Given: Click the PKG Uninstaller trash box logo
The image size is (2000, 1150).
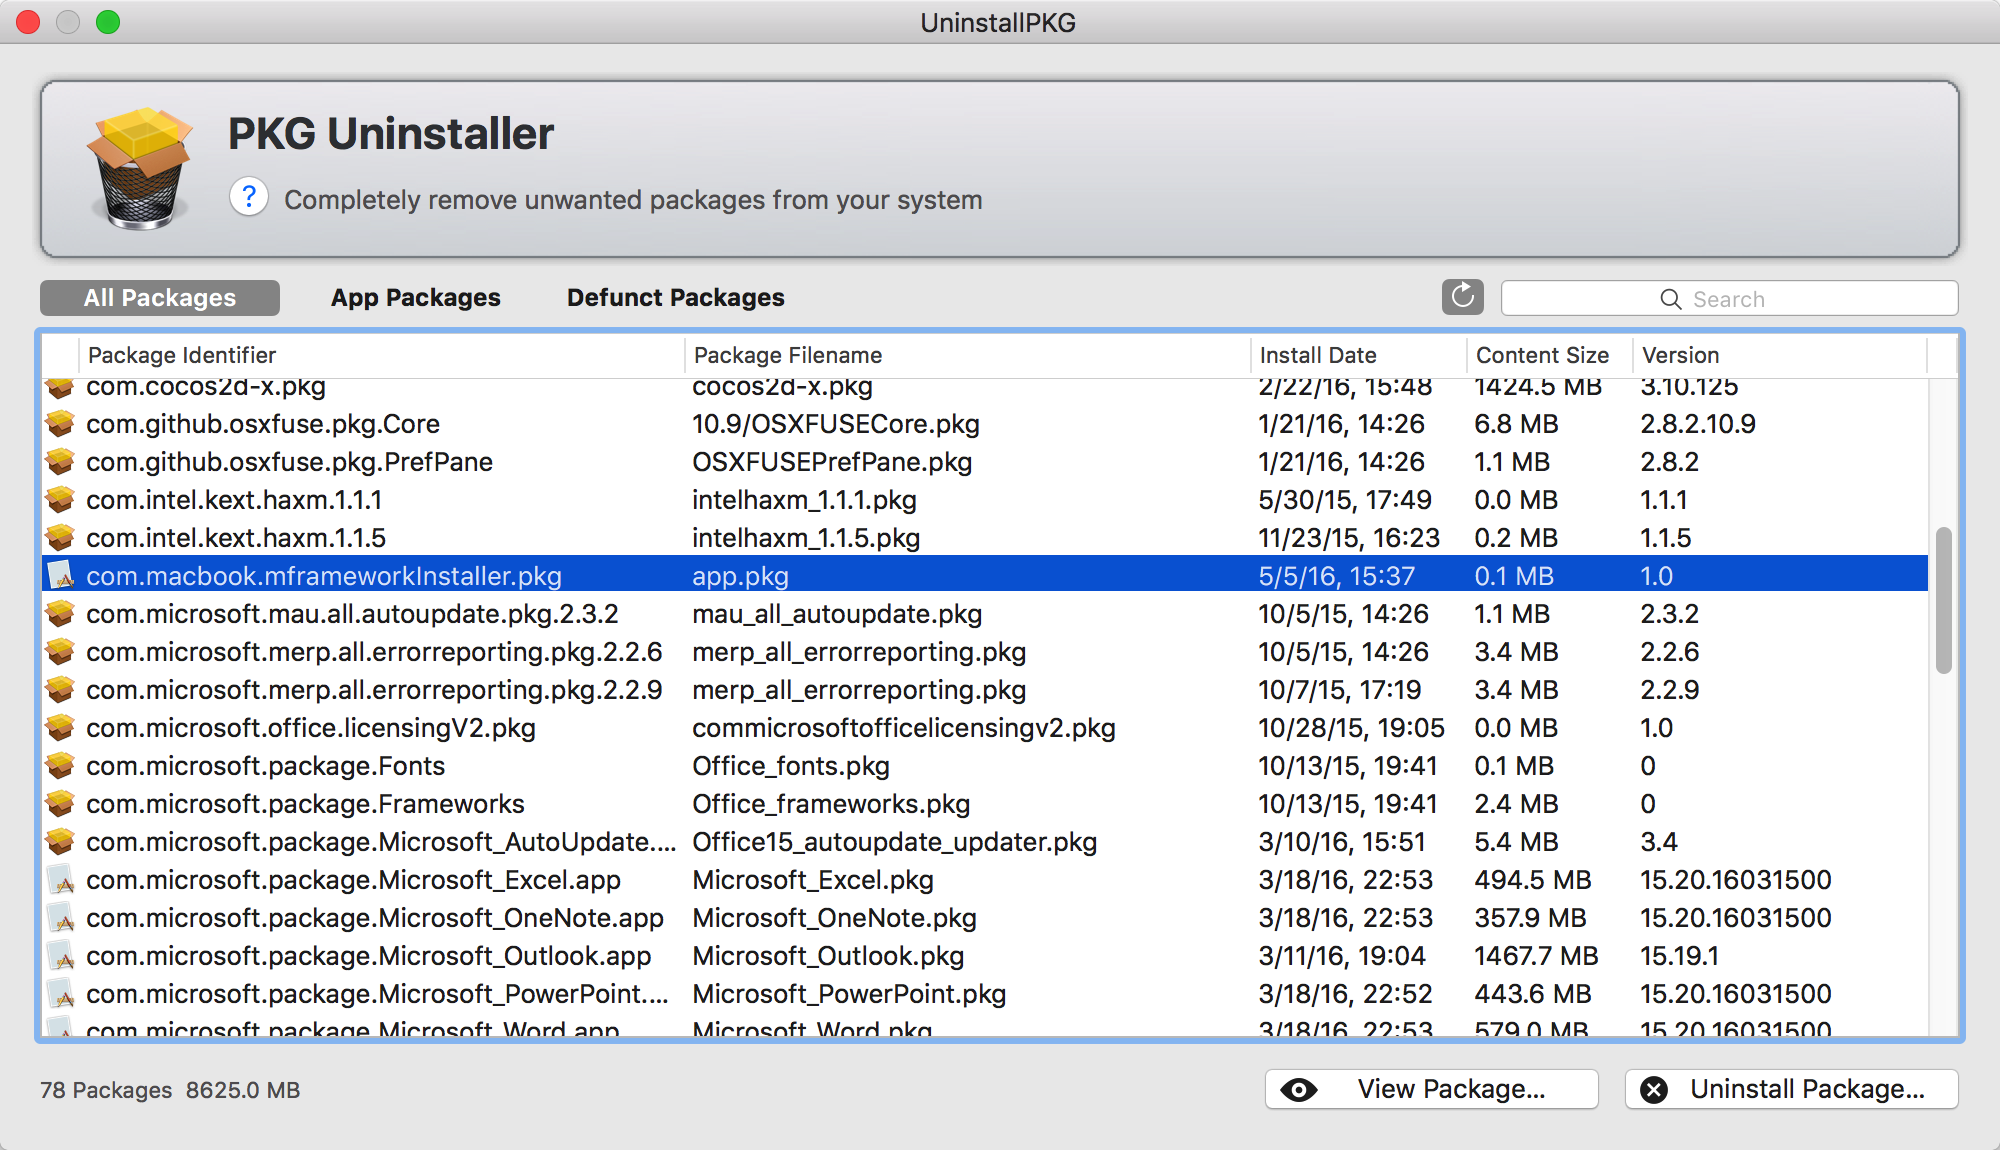Looking at the screenshot, I should coord(140,167).
